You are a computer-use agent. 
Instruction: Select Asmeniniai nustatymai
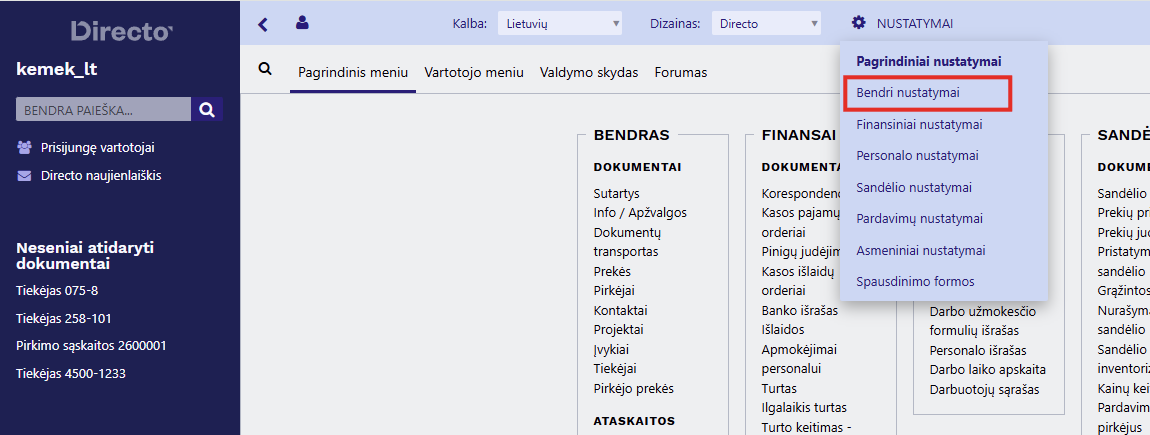(920, 250)
